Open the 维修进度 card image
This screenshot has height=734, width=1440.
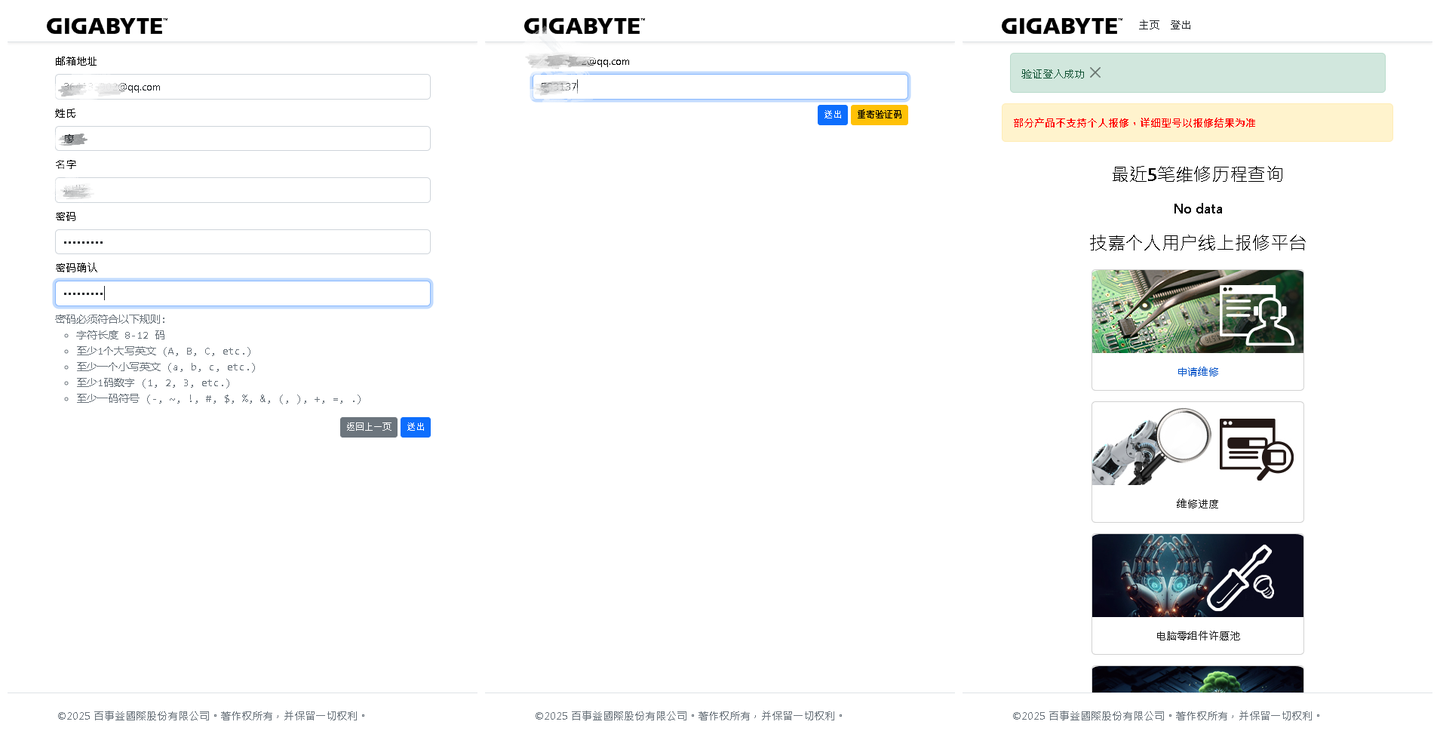[1197, 443]
